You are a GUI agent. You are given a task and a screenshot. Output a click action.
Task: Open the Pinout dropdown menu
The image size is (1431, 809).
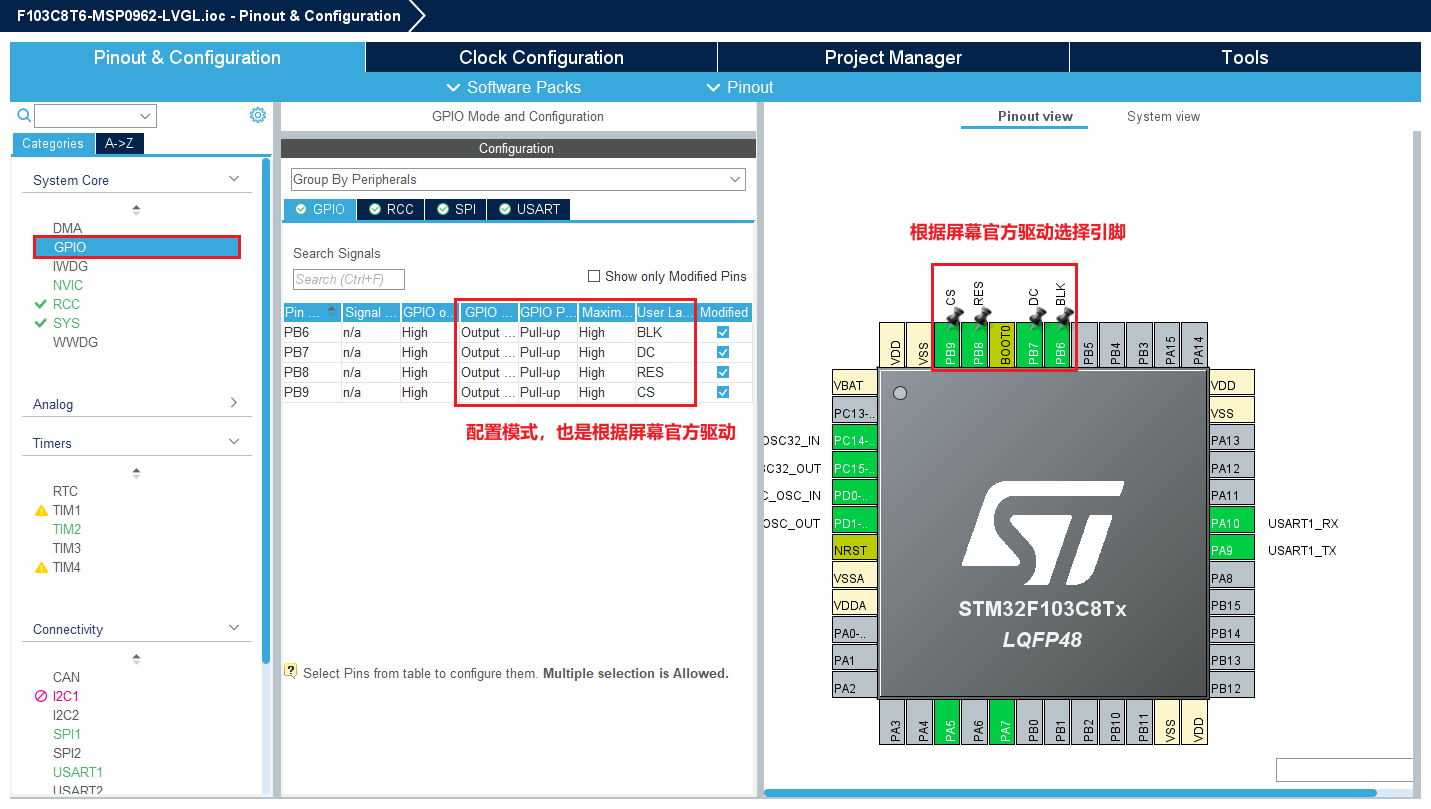tap(740, 87)
